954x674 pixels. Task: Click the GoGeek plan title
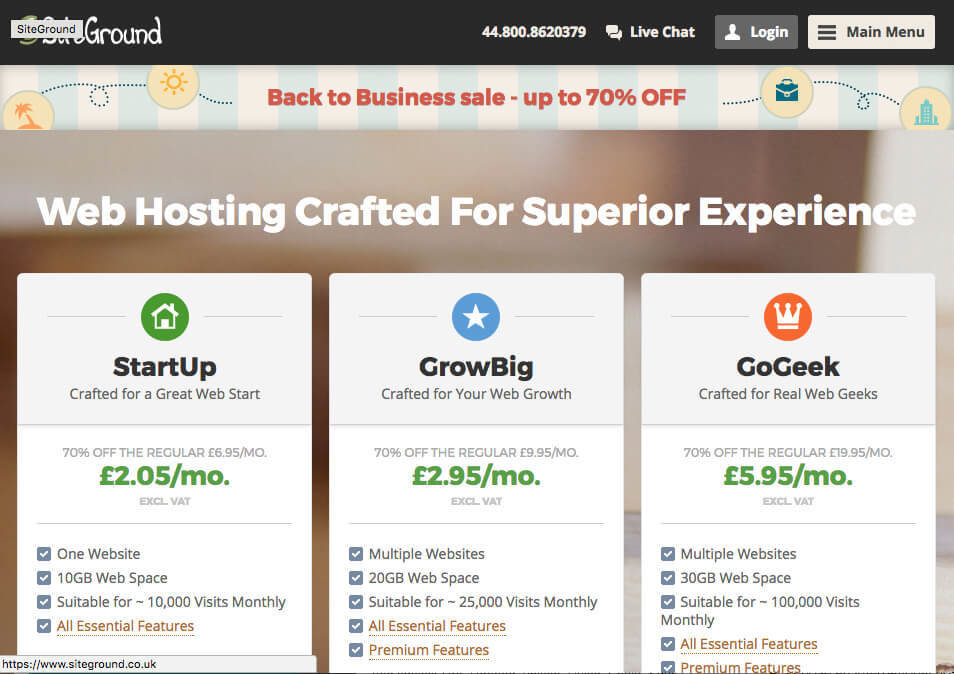(x=788, y=367)
